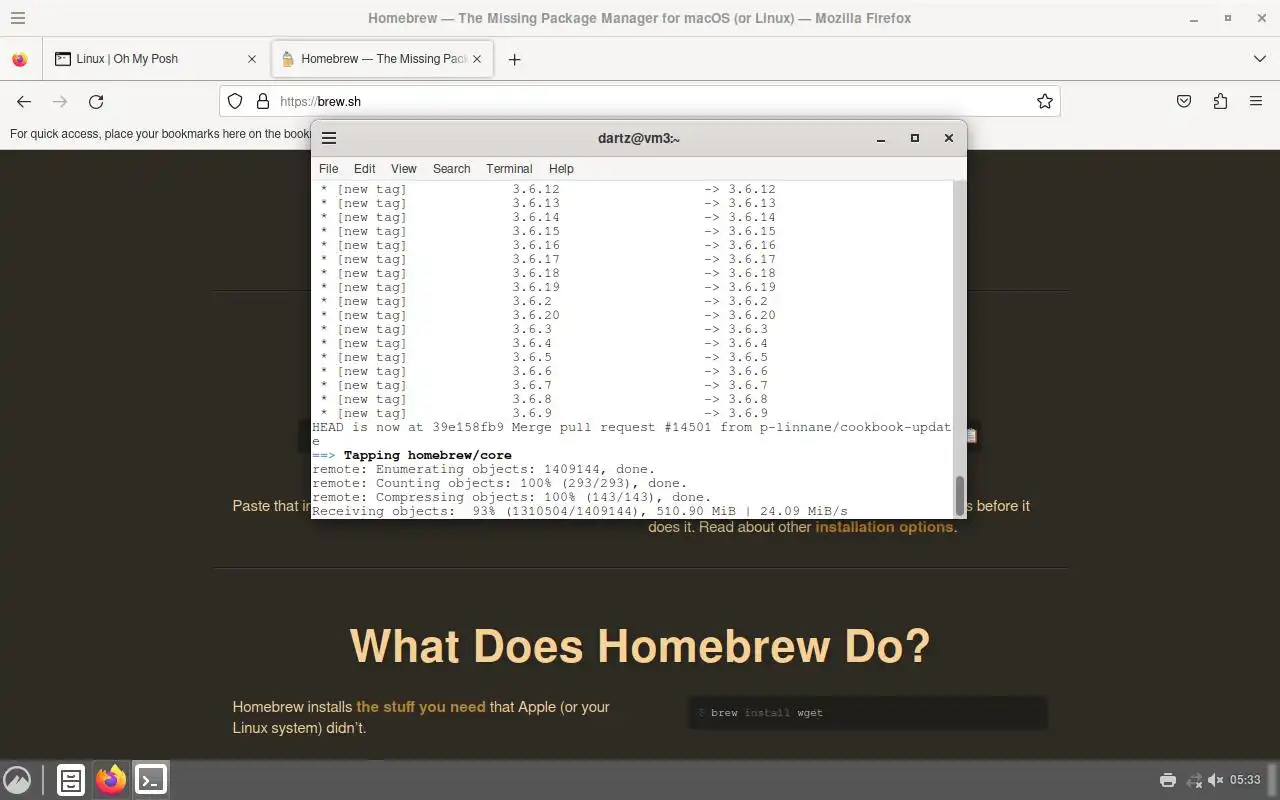Toggle muted volume tray icon
The width and height of the screenshot is (1280, 800).
point(1216,780)
